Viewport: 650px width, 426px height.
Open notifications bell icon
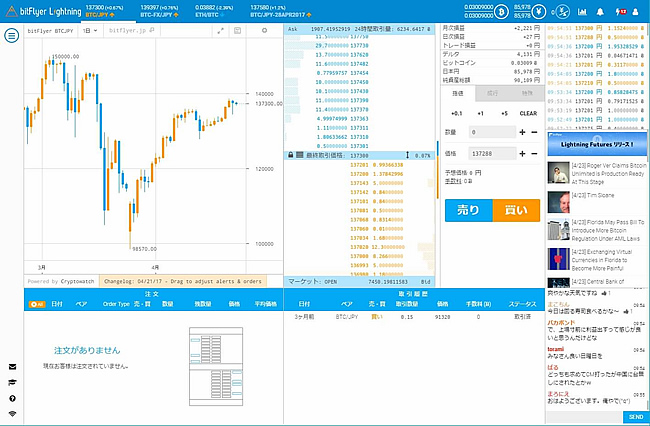600,12
